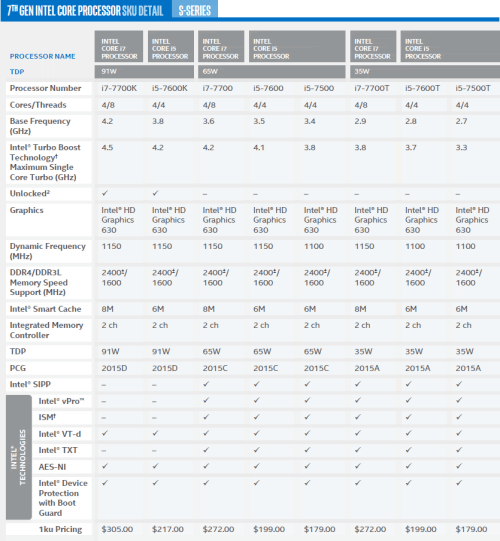Image resolution: width=500 pixels, height=541 pixels.
Task: Click the Intel SIPP checkmark for i7-7700
Action: click(x=206, y=384)
